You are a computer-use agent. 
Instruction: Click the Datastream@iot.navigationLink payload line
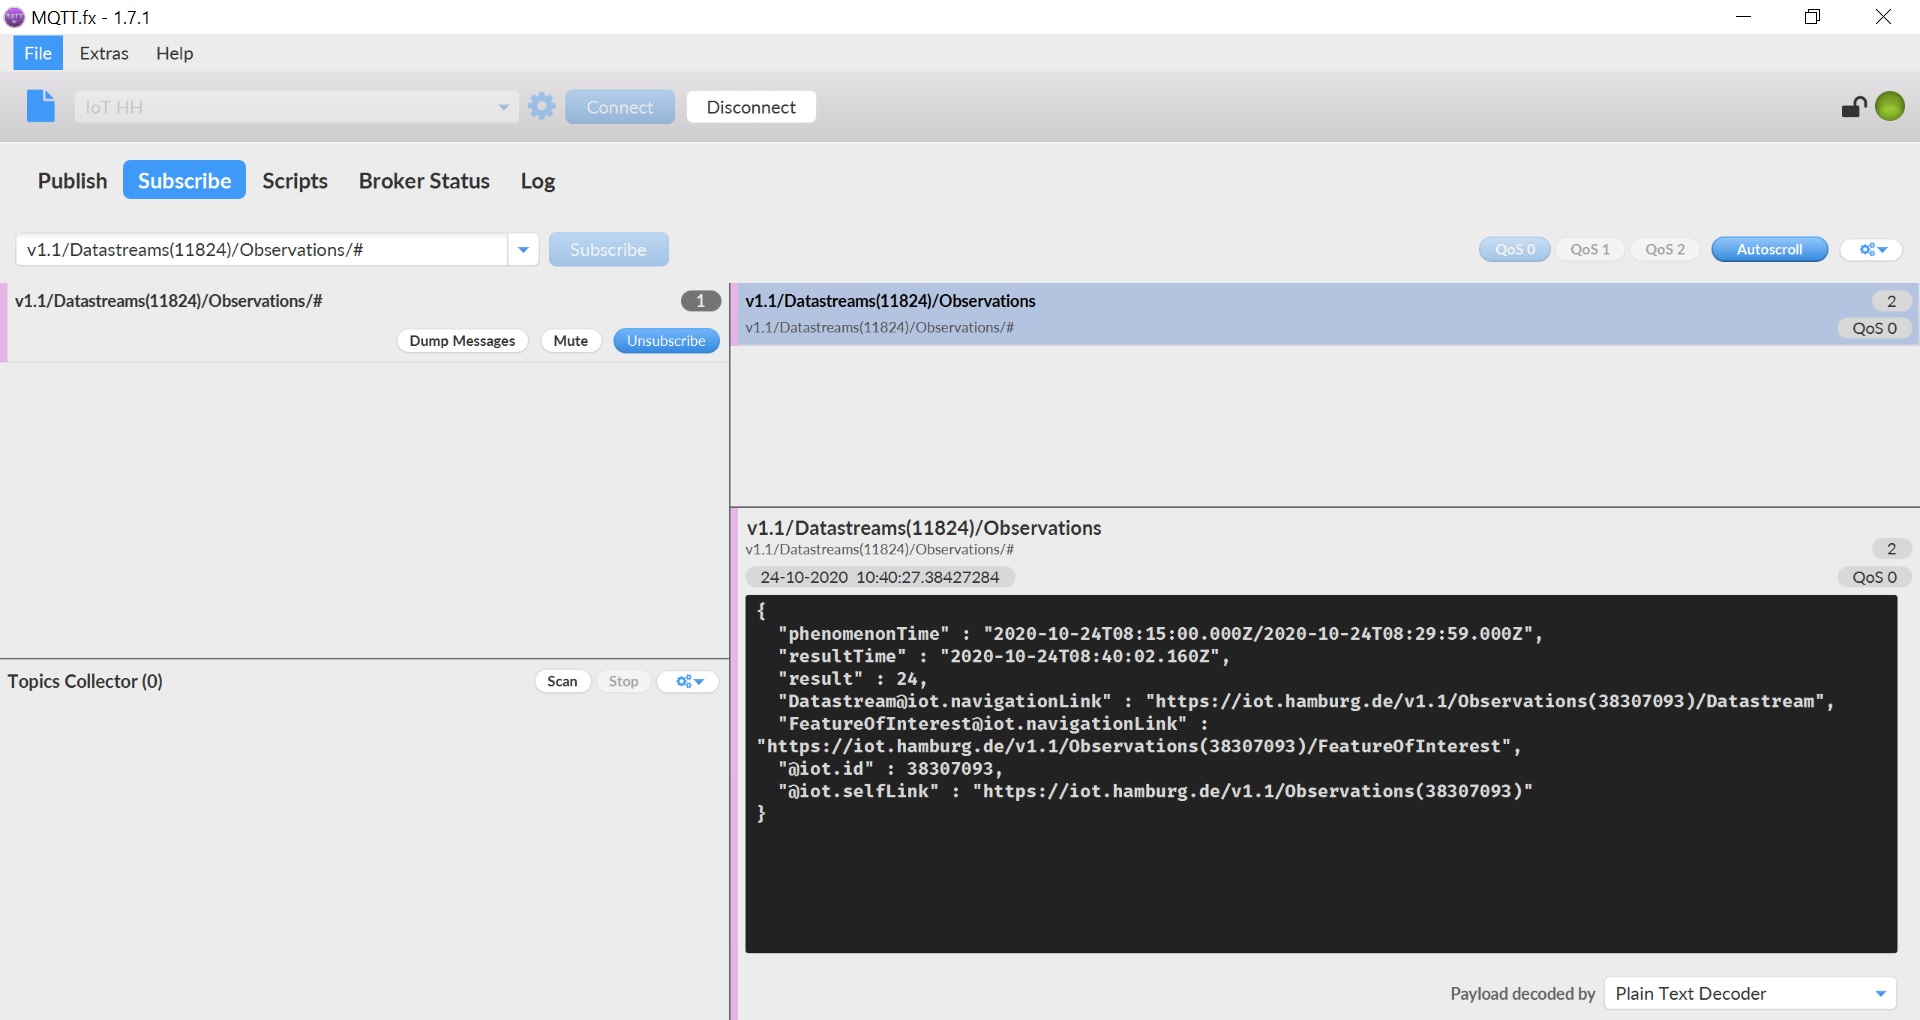pyautogui.click(x=1306, y=701)
